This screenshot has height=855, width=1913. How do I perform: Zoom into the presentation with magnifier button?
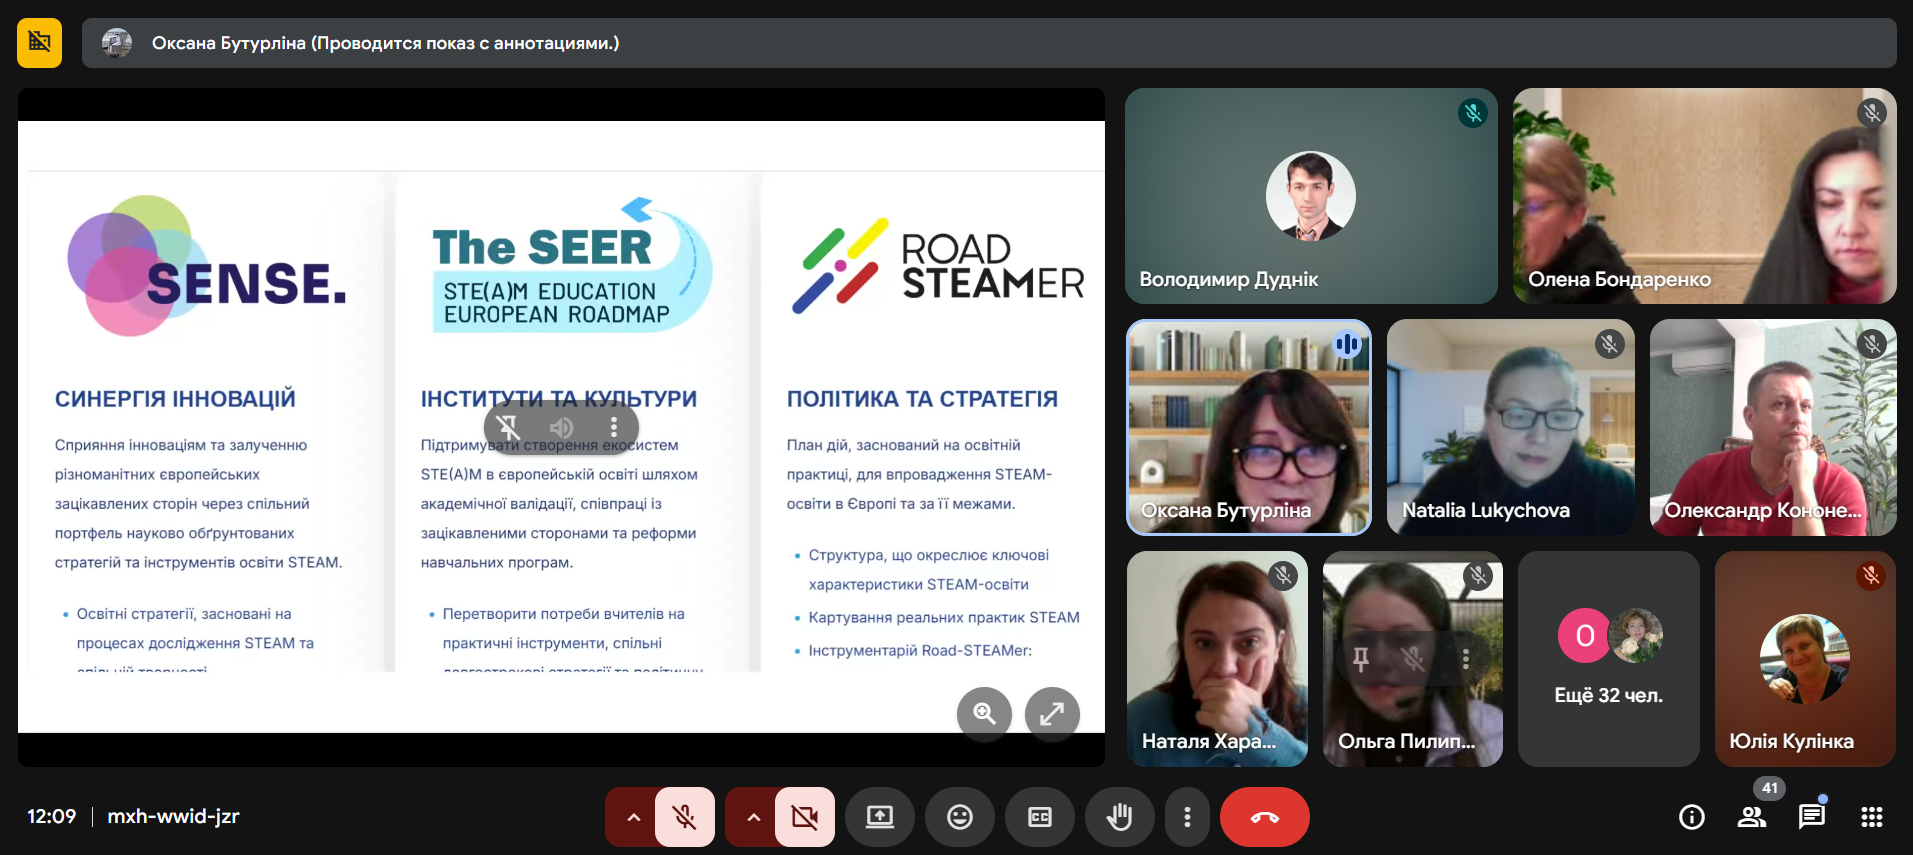984,713
